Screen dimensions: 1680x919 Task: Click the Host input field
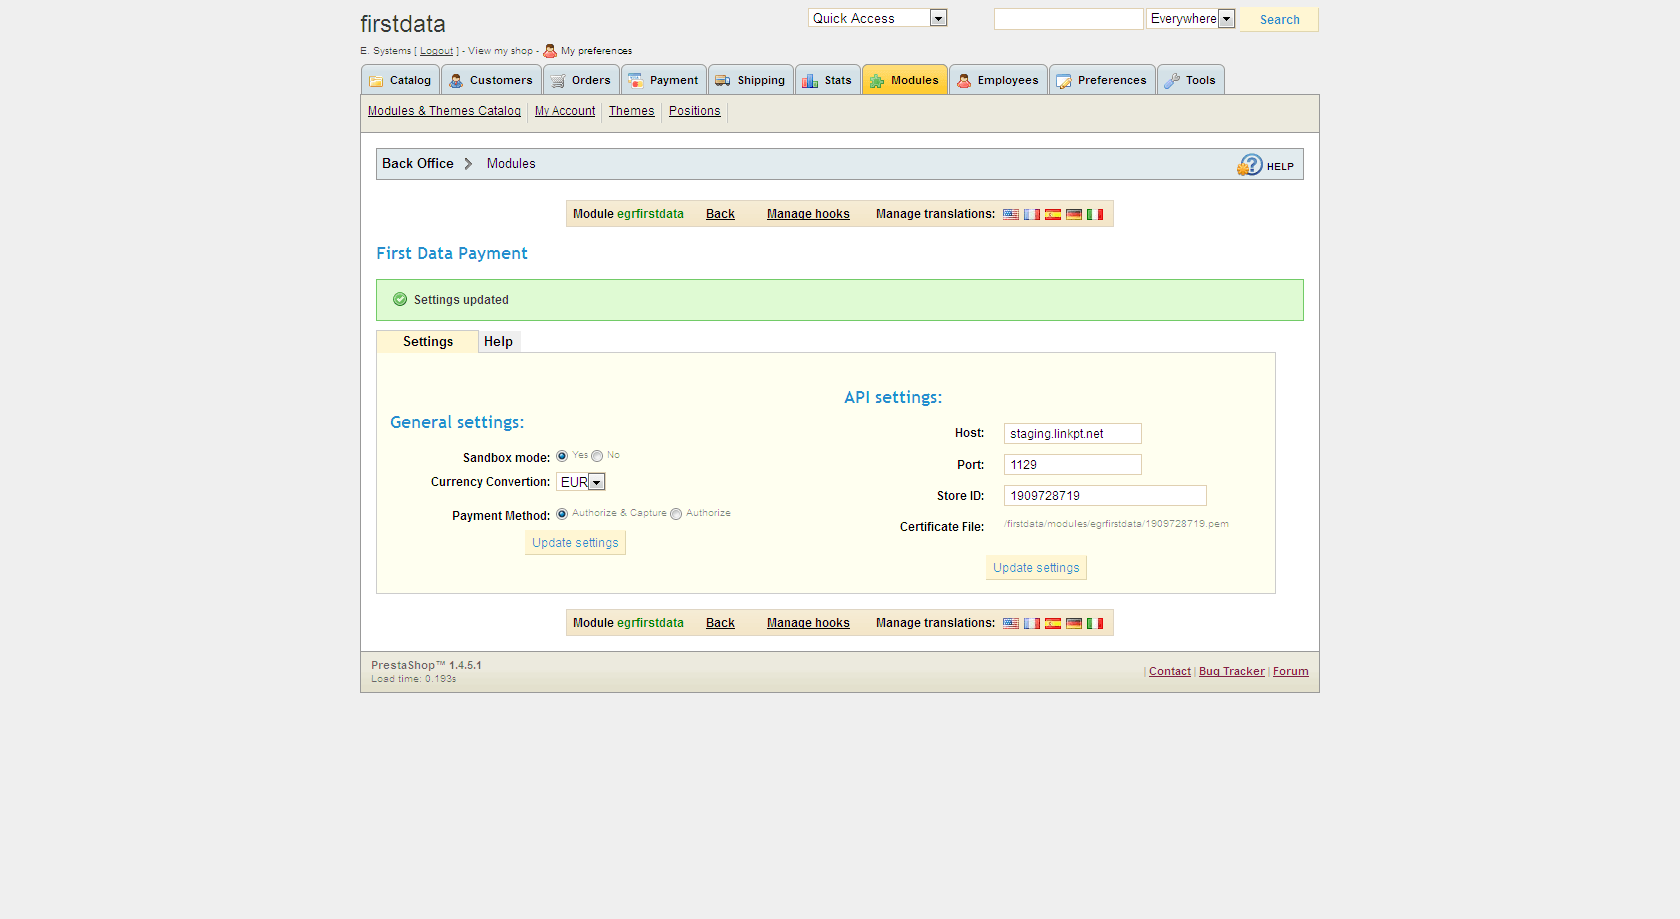pyautogui.click(x=1072, y=434)
